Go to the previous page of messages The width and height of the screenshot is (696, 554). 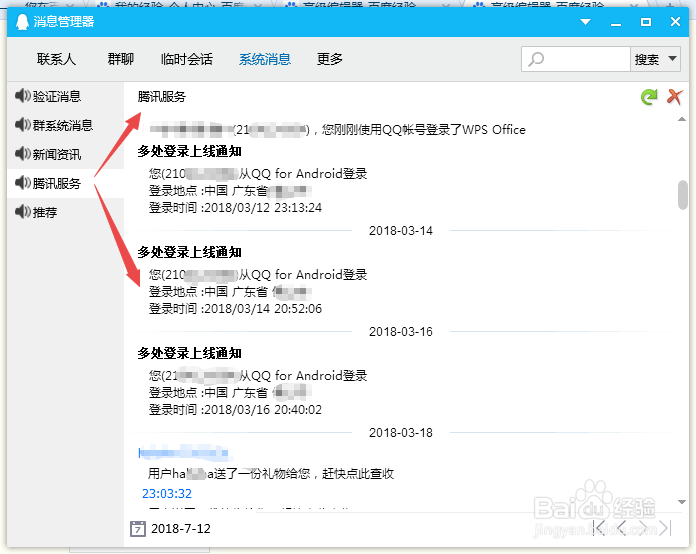(x=622, y=527)
